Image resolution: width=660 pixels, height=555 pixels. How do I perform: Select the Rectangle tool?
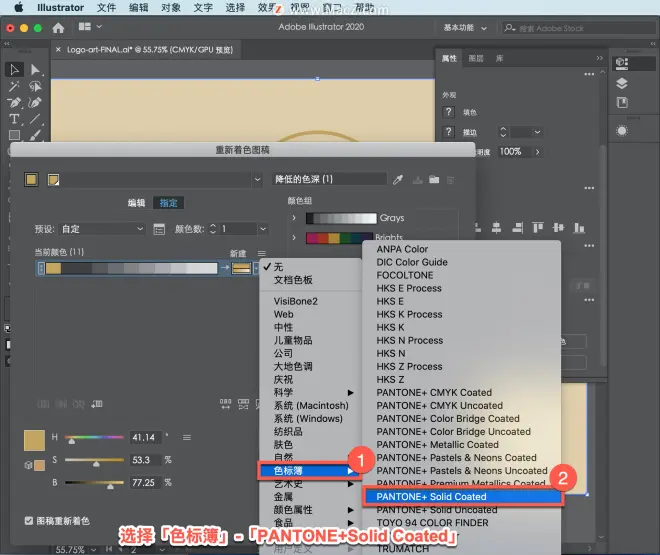coord(14,135)
